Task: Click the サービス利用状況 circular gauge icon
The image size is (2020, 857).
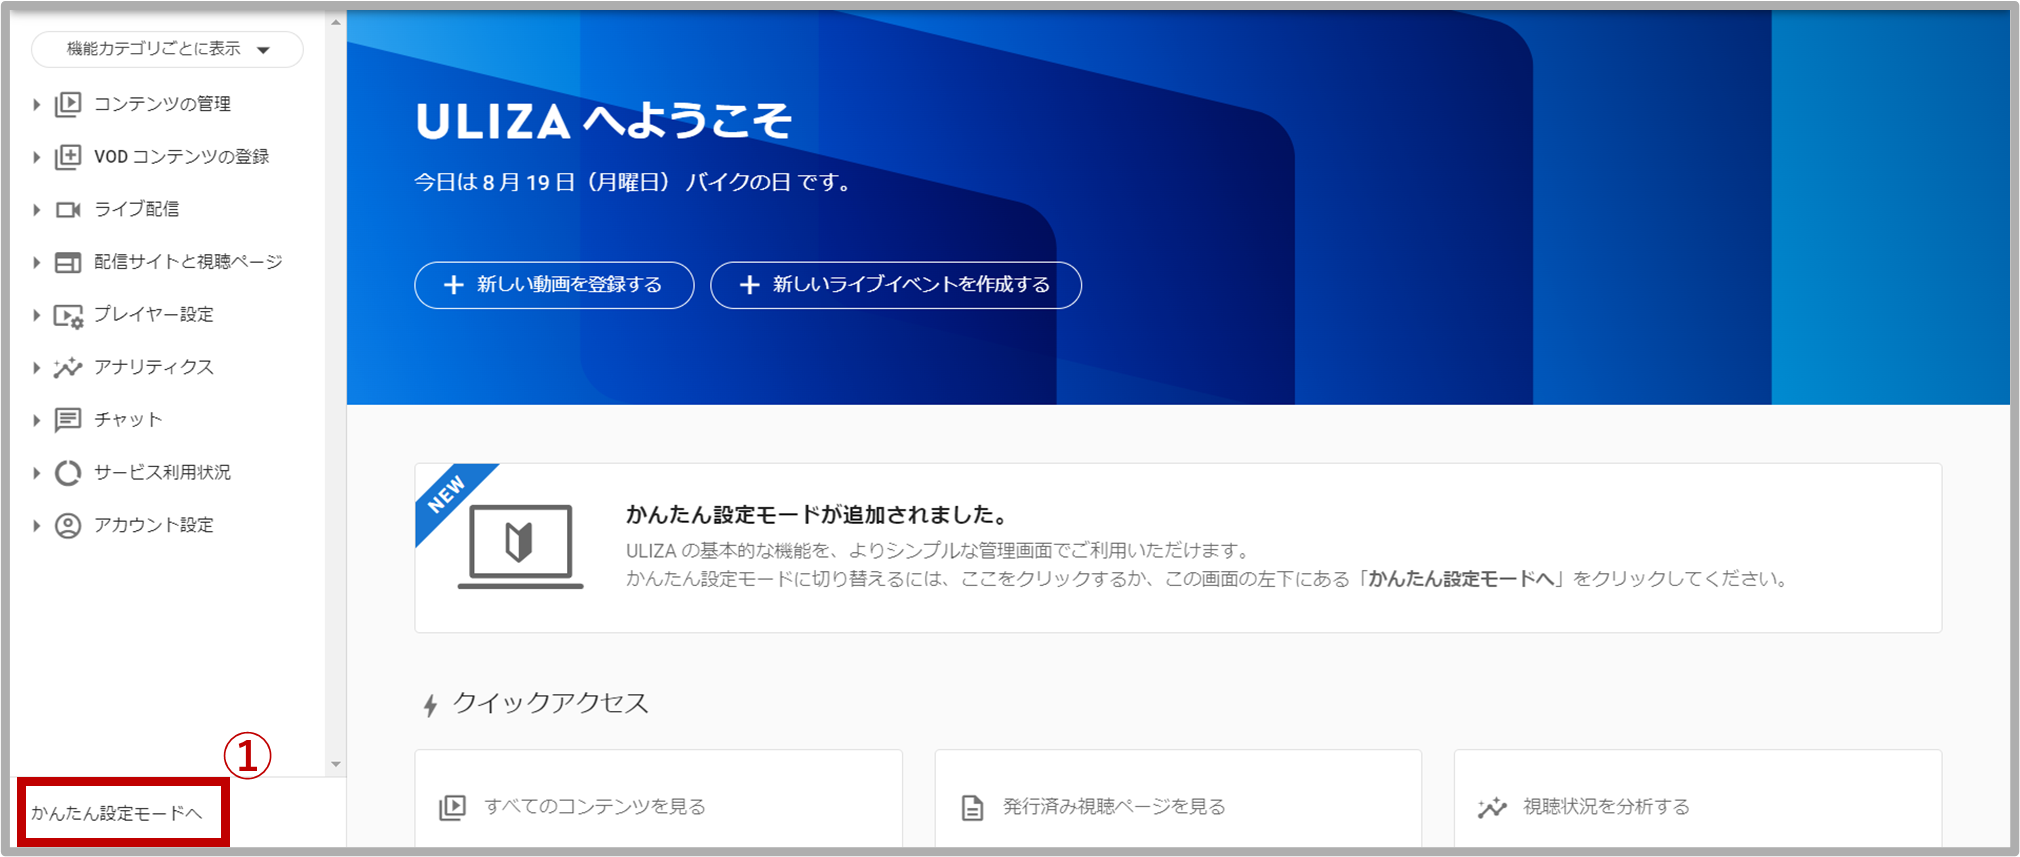Action: point(68,472)
